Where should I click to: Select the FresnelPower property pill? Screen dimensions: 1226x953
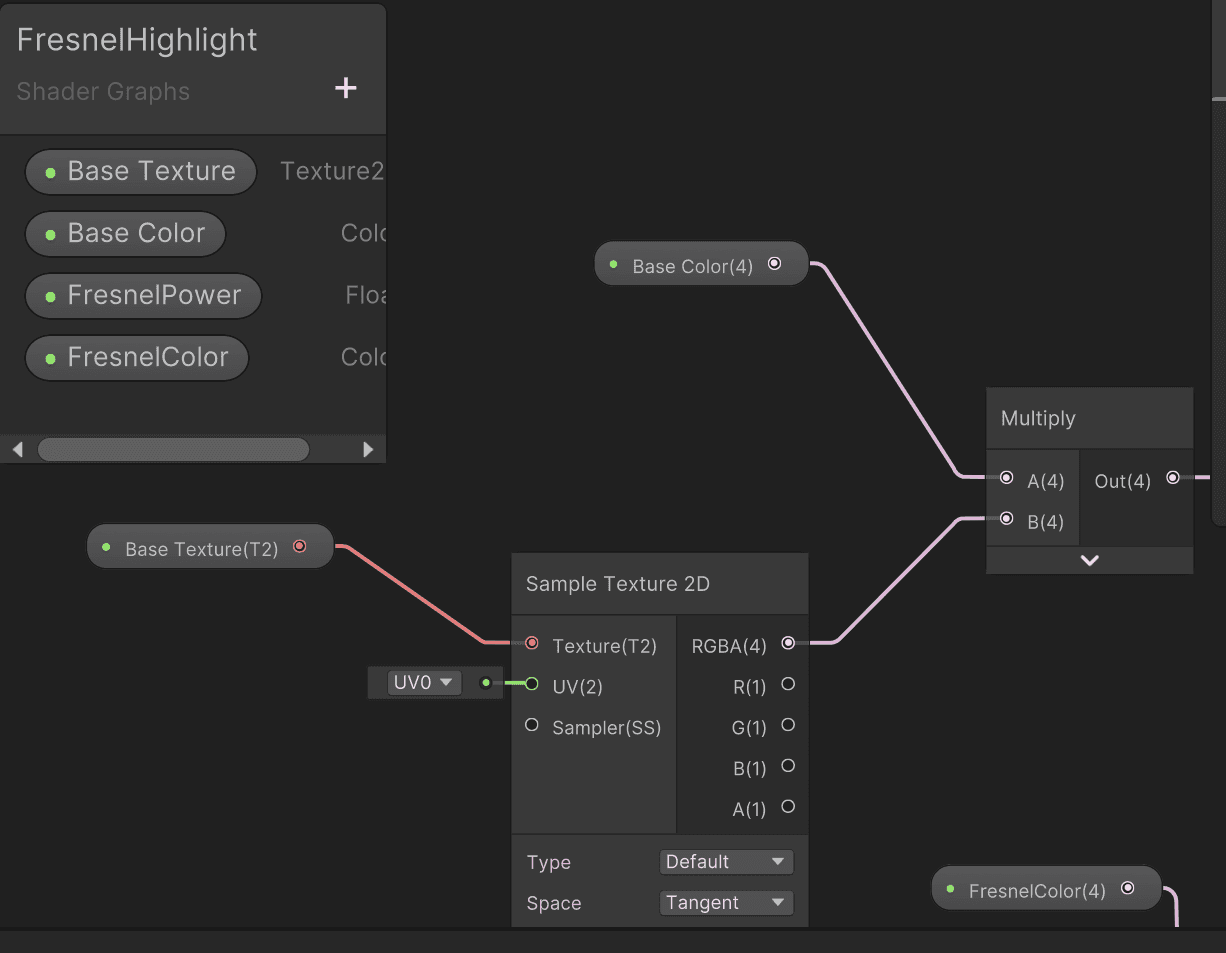tap(143, 296)
